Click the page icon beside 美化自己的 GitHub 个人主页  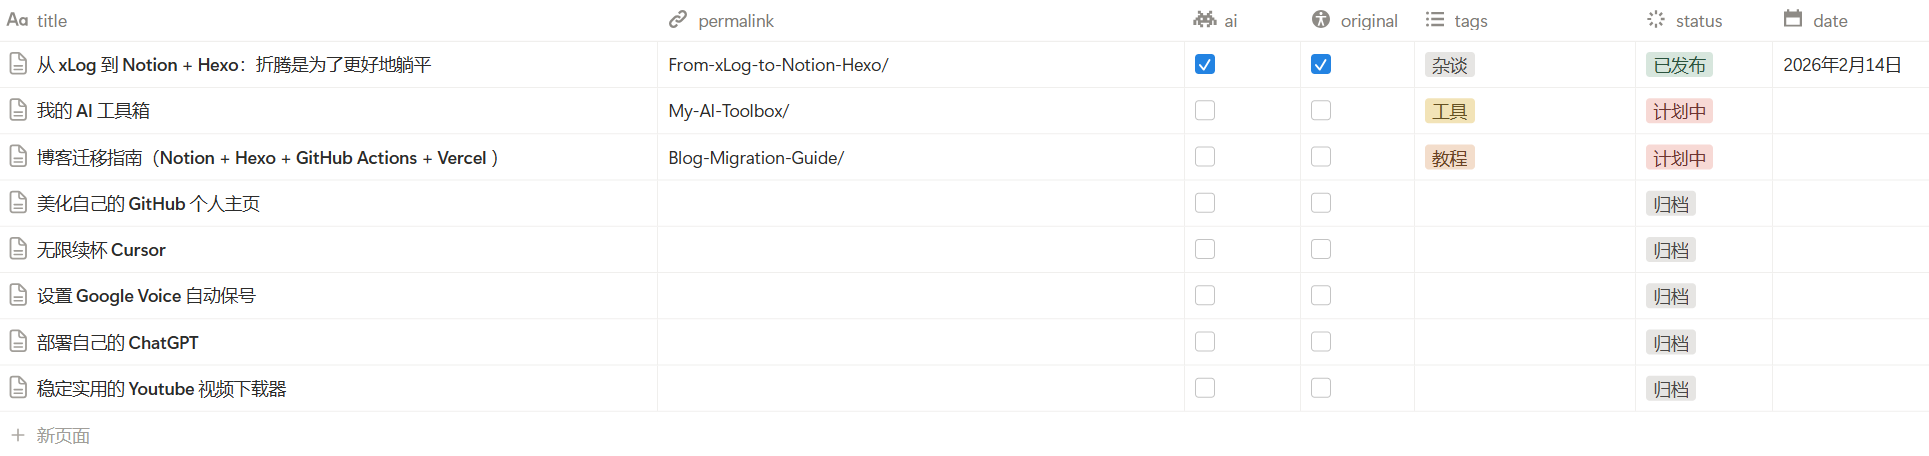coord(18,203)
